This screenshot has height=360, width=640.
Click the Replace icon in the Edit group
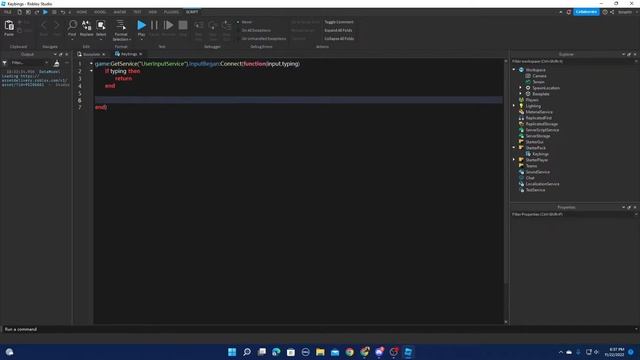click(x=87, y=25)
